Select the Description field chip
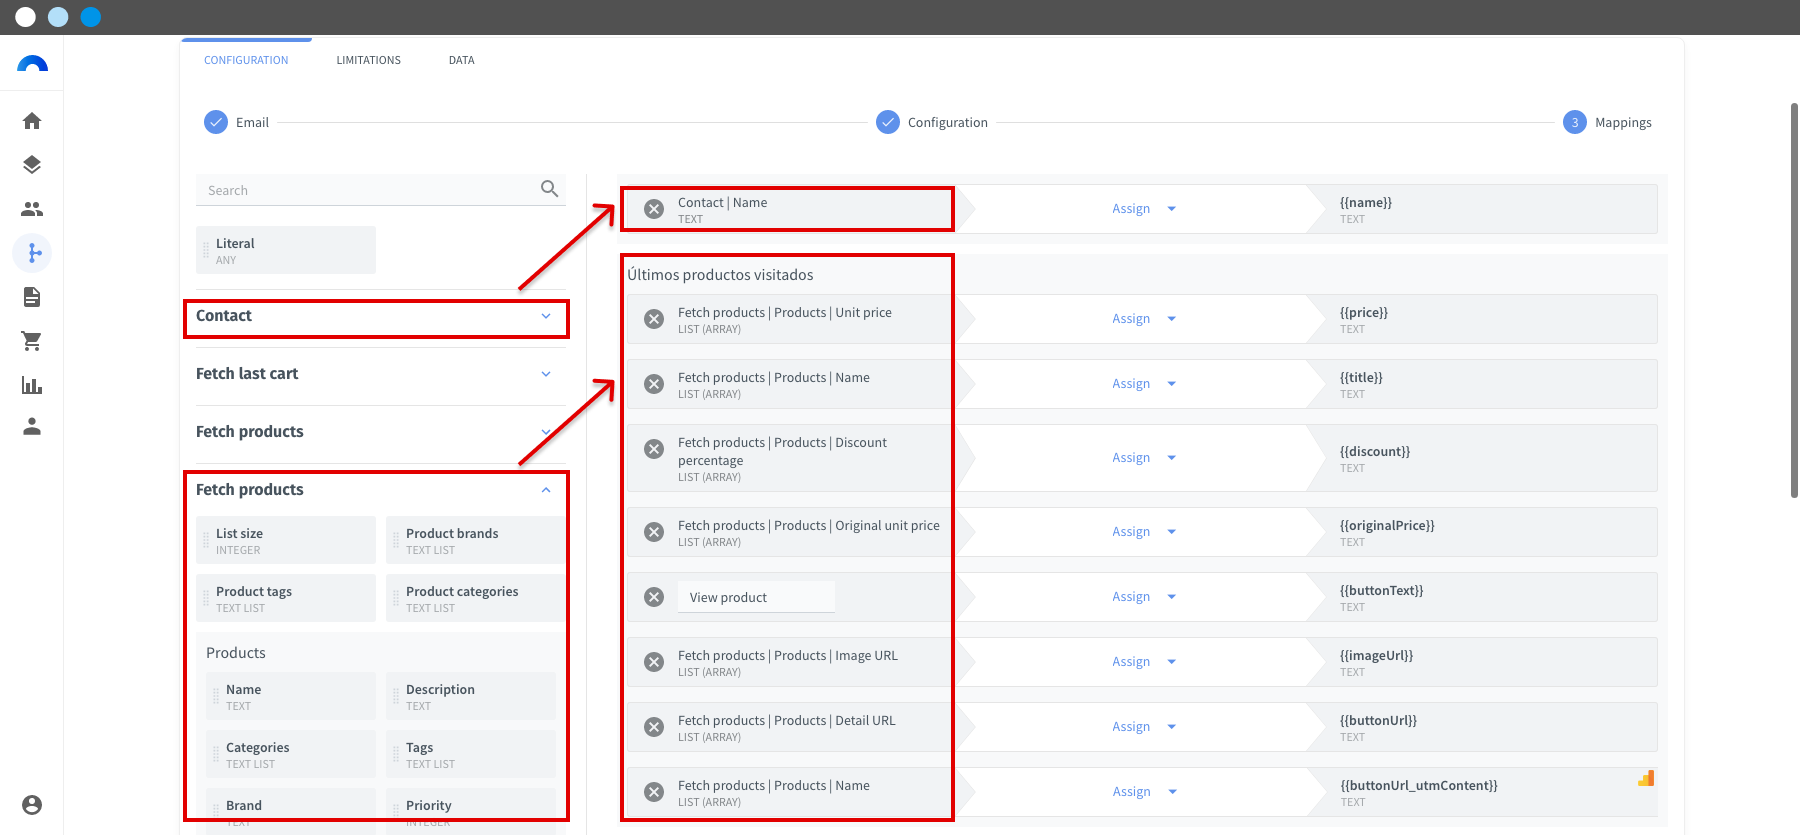Viewport: 1800px width, 835px height. point(471,696)
